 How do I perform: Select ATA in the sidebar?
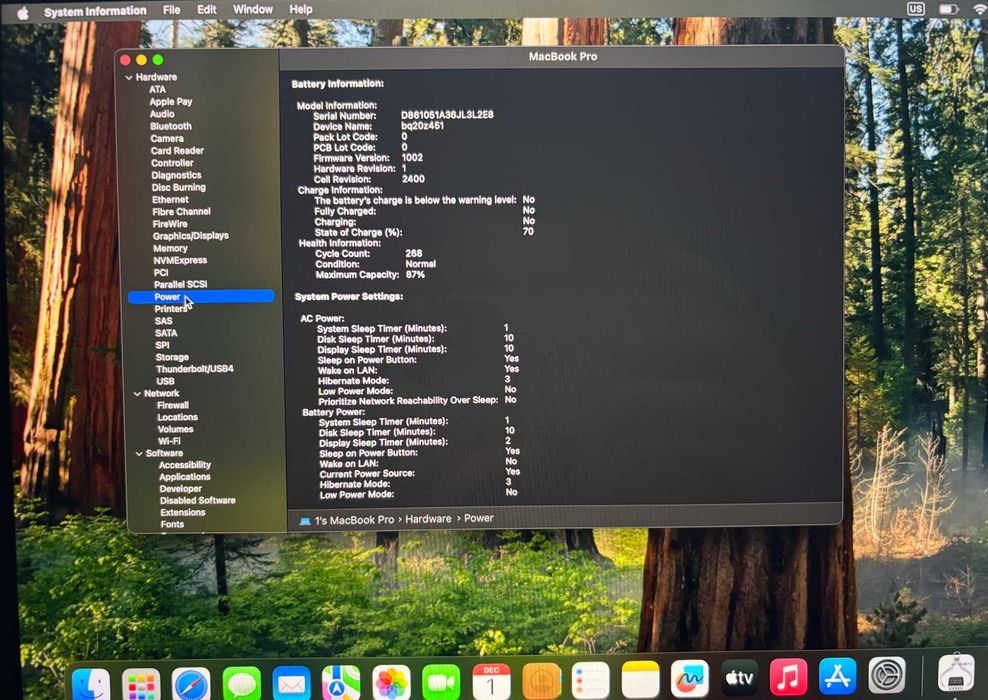click(x=158, y=89)
